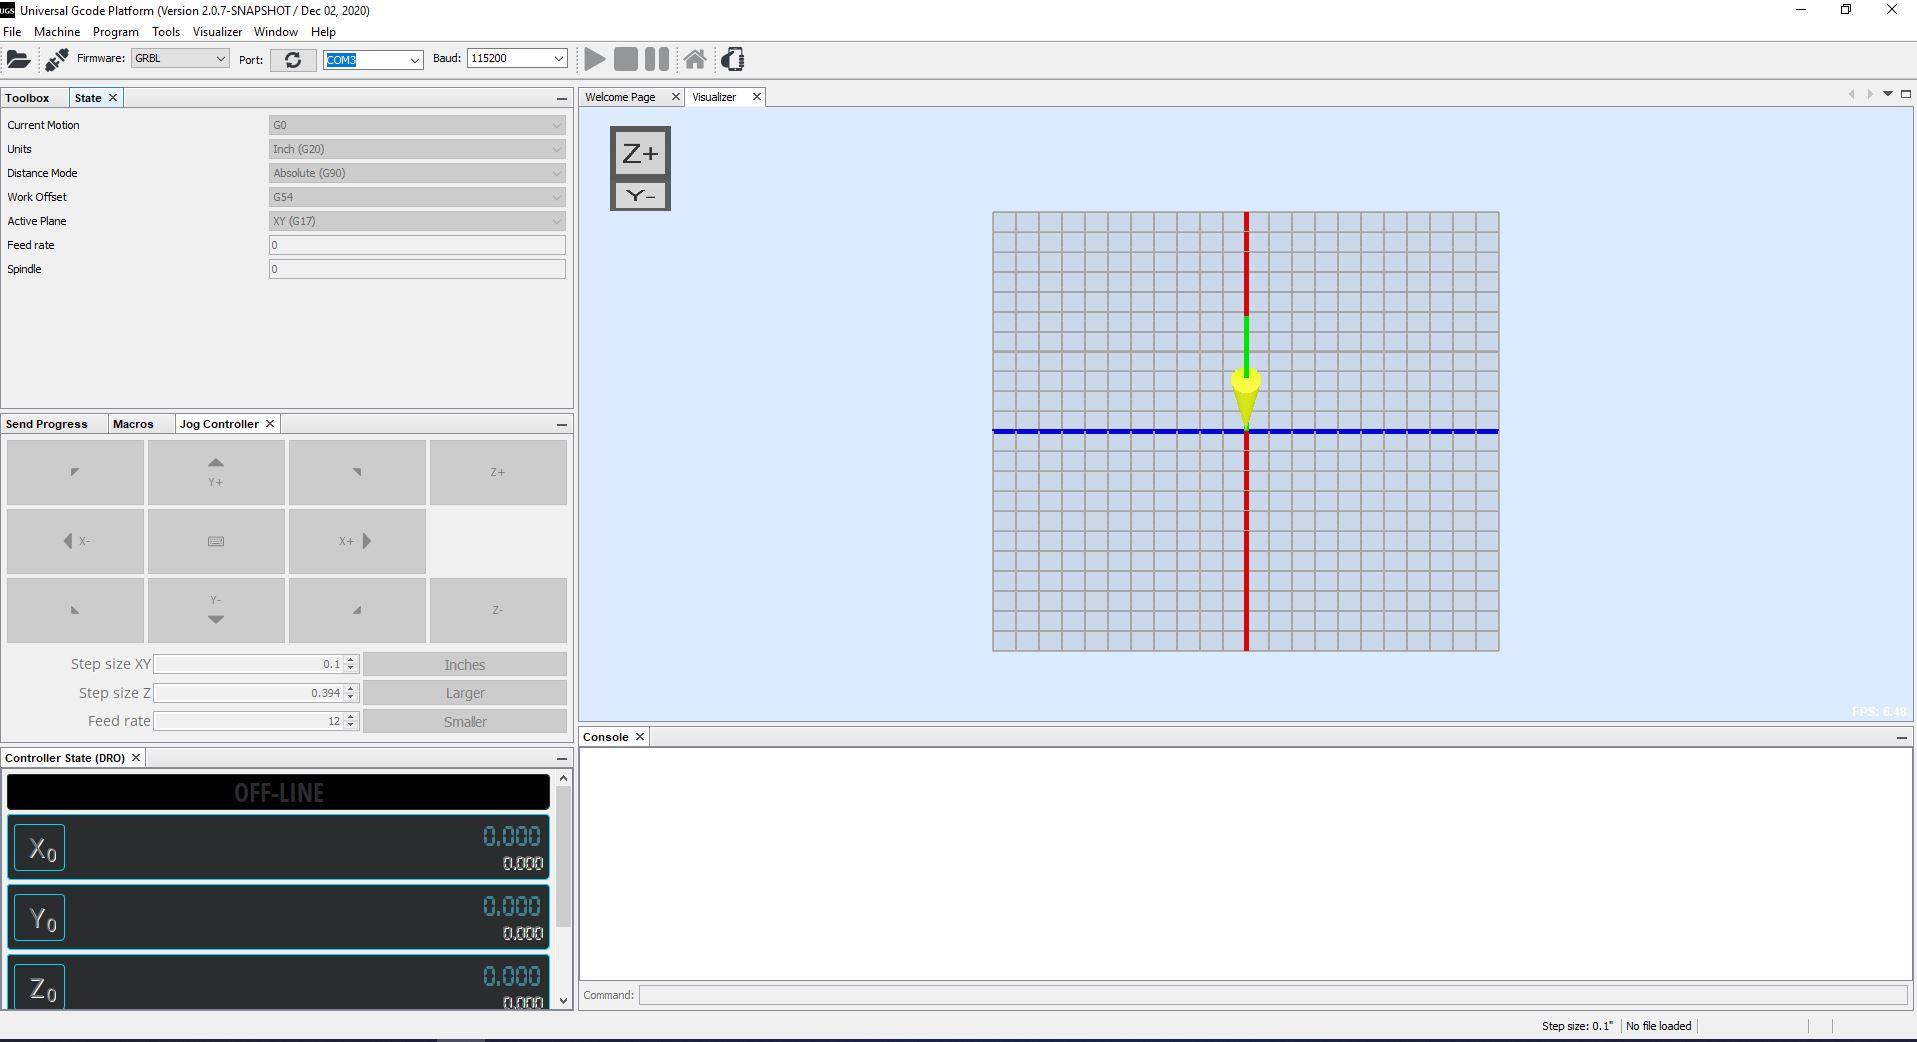This screenshot has height=1042, width=1917.
Task: Reset X axis zero with X0 button
Action: pos(40,848)
